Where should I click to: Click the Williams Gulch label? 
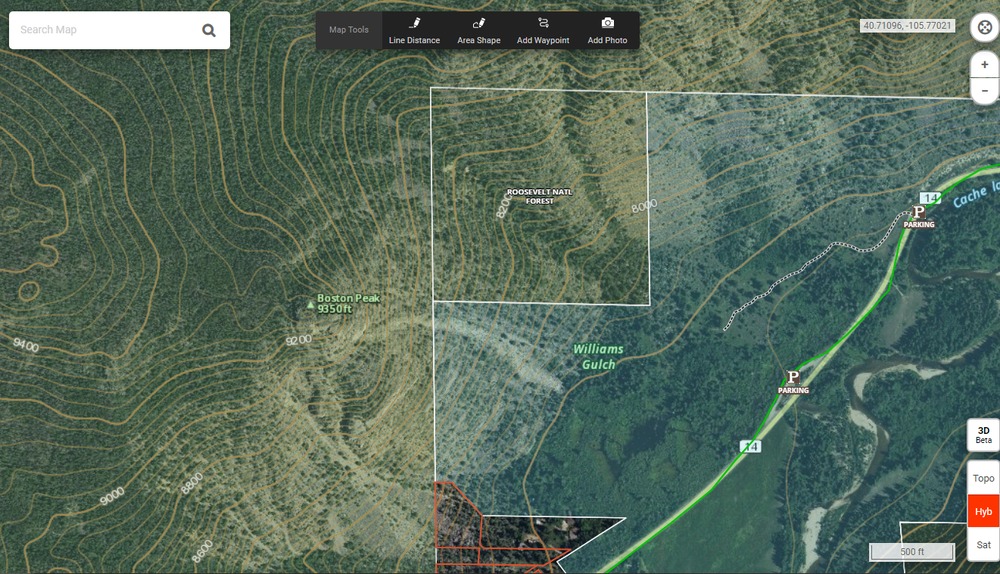point(598,357)
